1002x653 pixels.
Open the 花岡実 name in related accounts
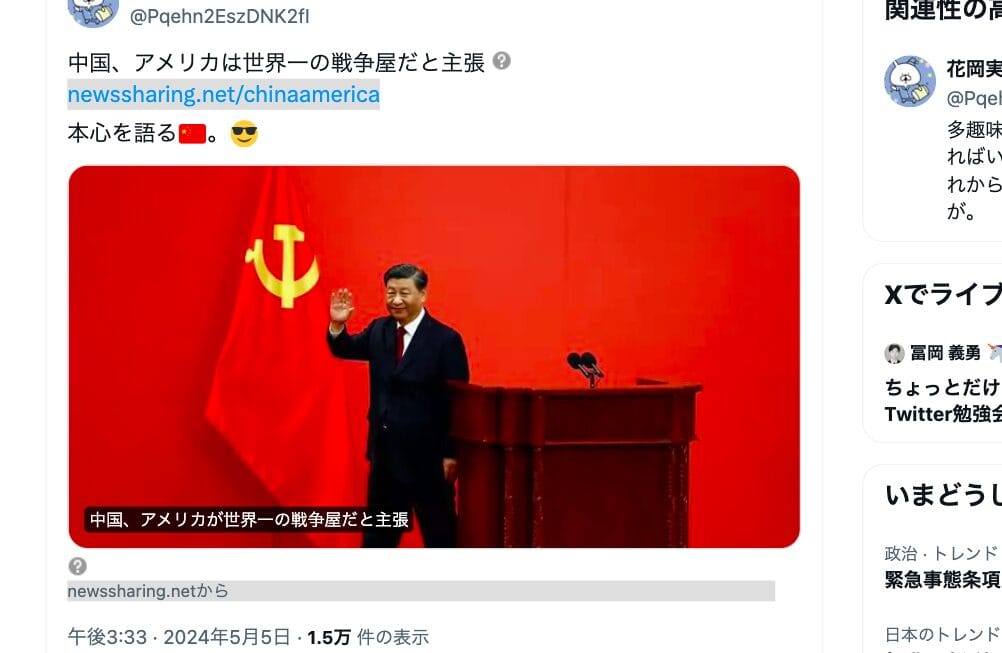(x=974, y=68)
